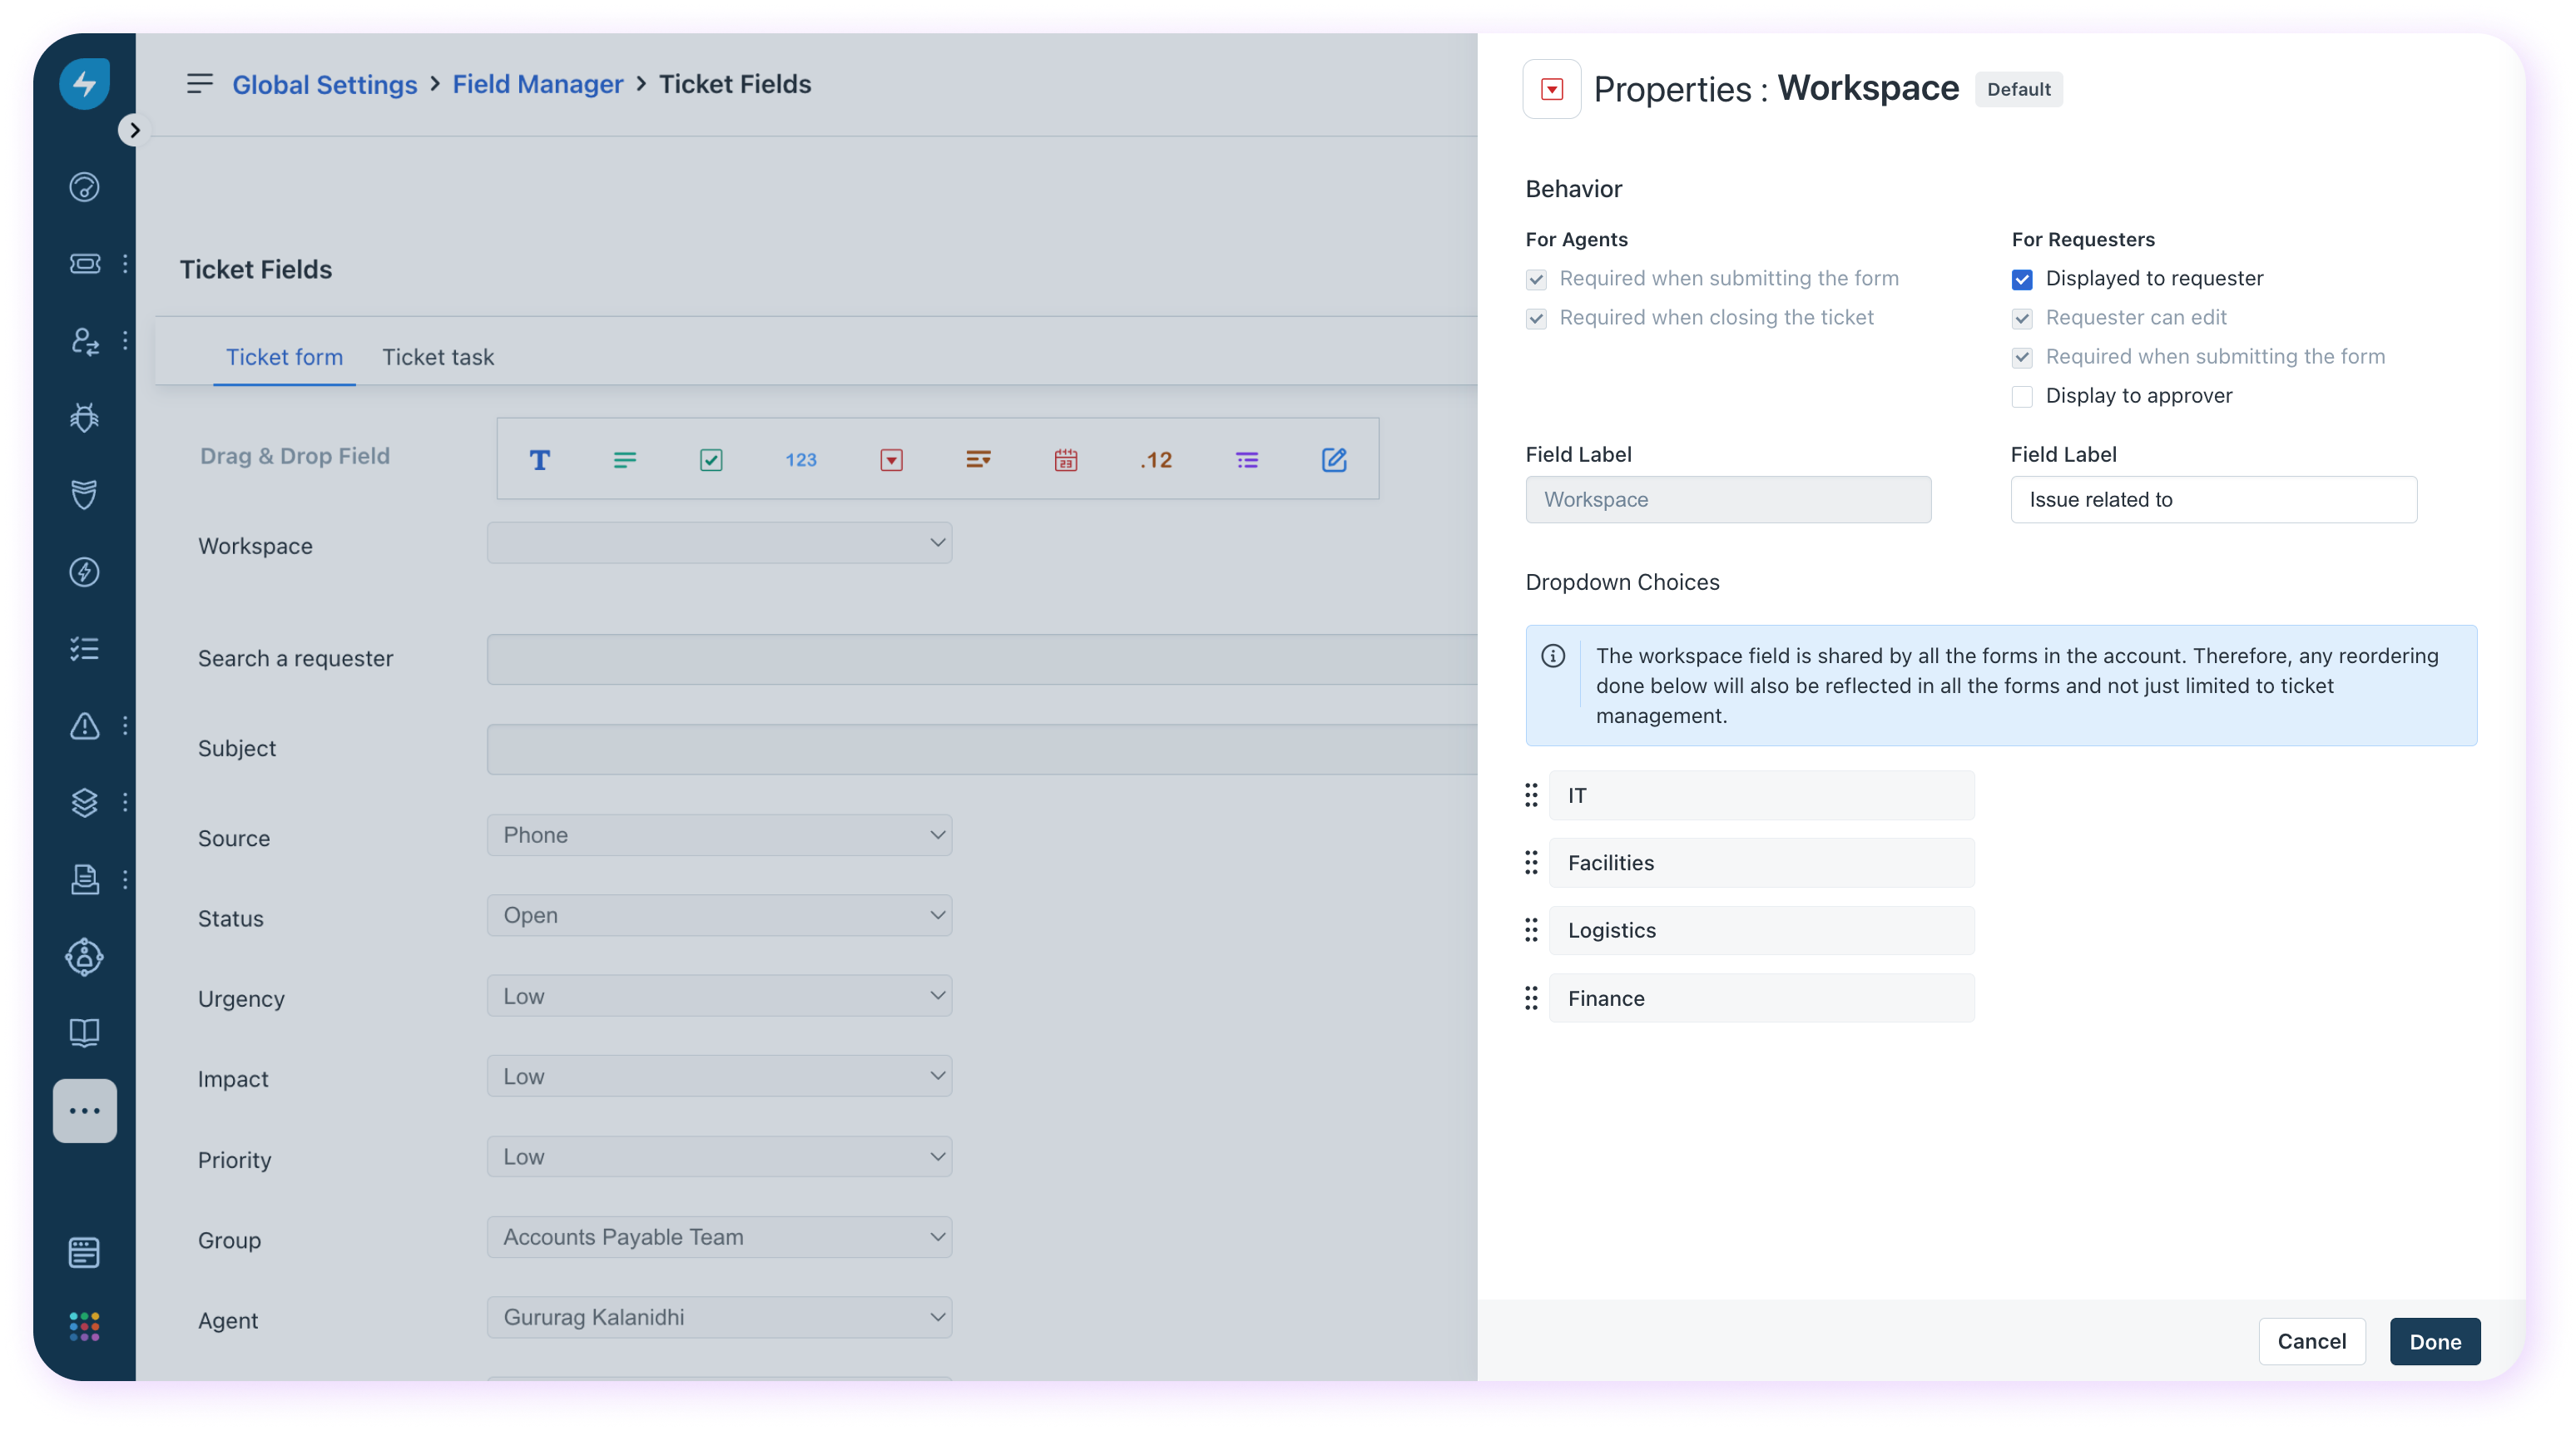2576x1431 pixels.
Task: Click the bug icon in the sidebar
Action: [85, 418]
